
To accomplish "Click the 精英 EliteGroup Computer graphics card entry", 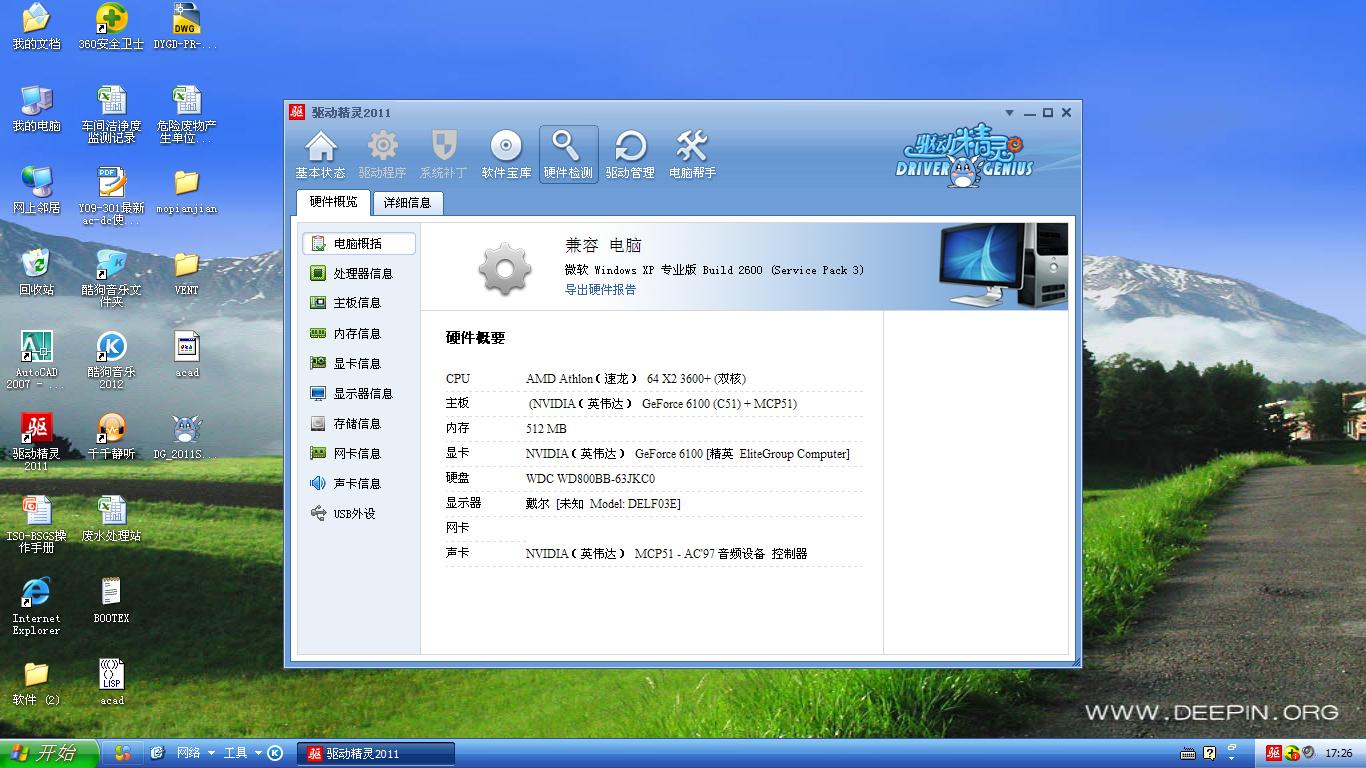I will pyautogui.click(x=688, y=454).
